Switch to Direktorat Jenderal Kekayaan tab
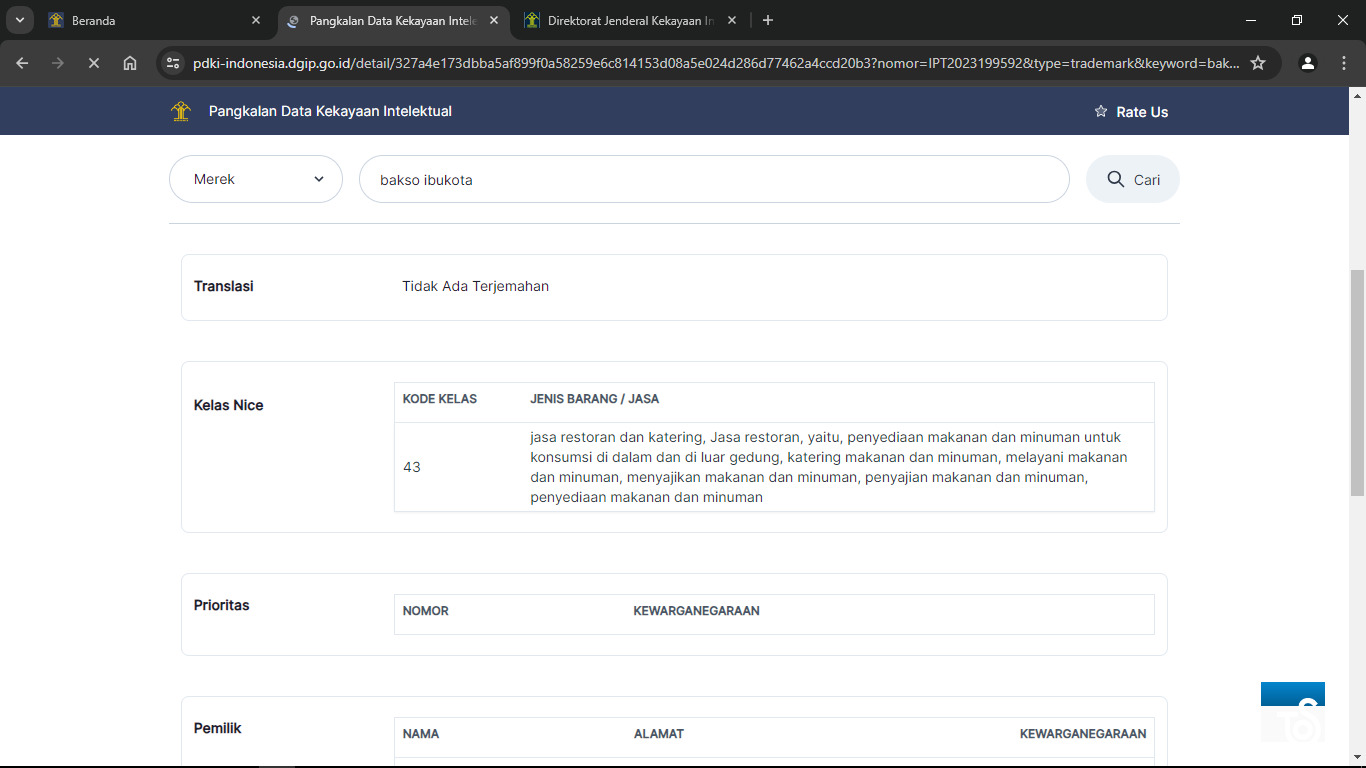The image size is (1366, 768). click(631, 20)
